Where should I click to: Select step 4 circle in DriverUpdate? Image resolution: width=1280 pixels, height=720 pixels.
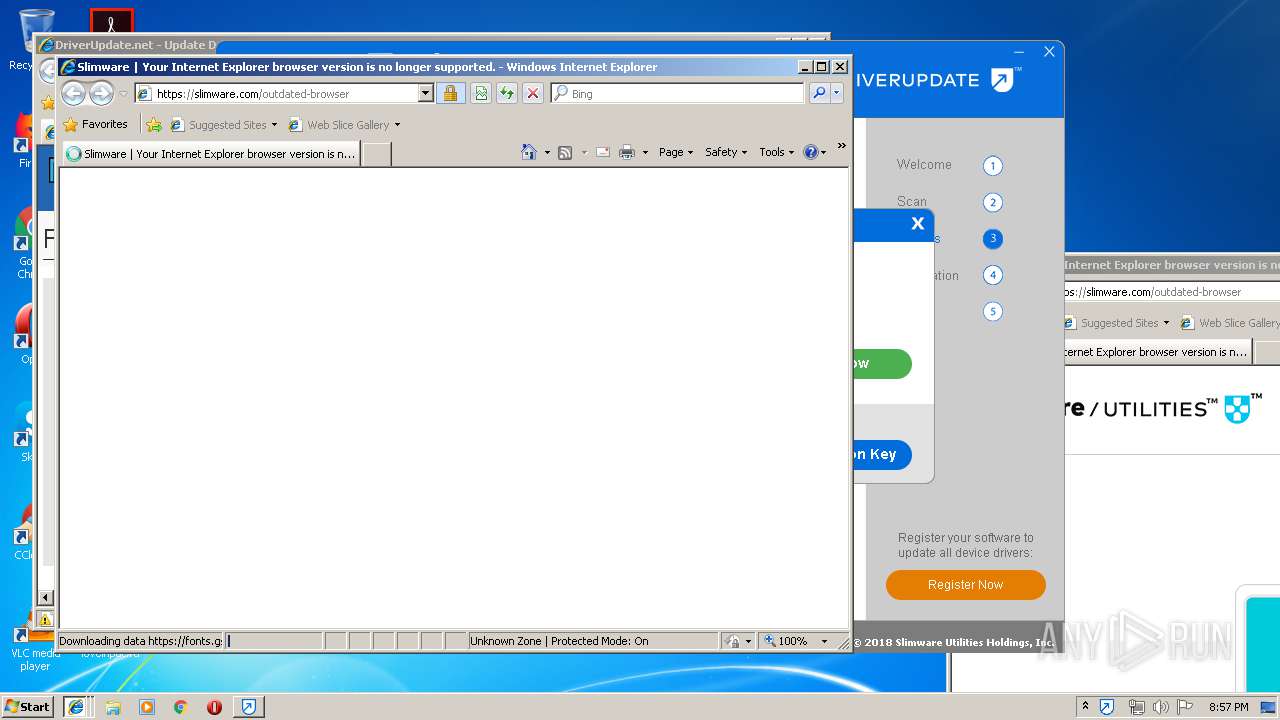tap(992, 275)
